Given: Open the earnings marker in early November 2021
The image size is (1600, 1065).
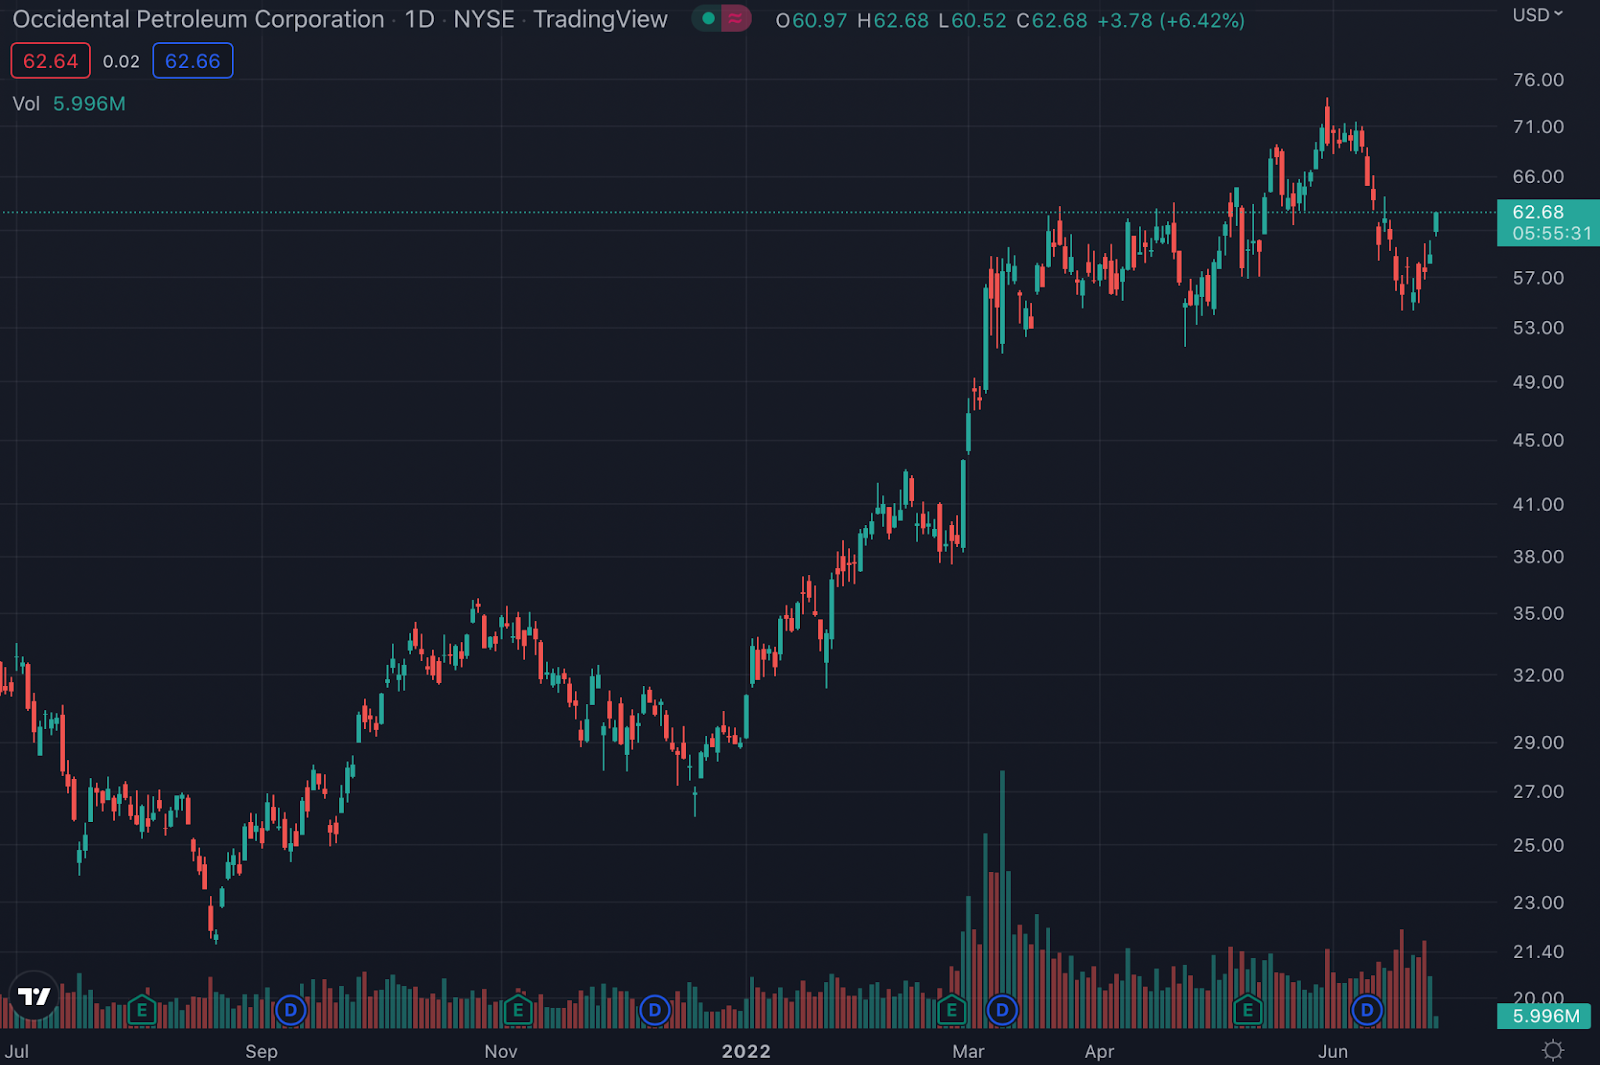Looking at the screenshot, I should coord(518,1010).
